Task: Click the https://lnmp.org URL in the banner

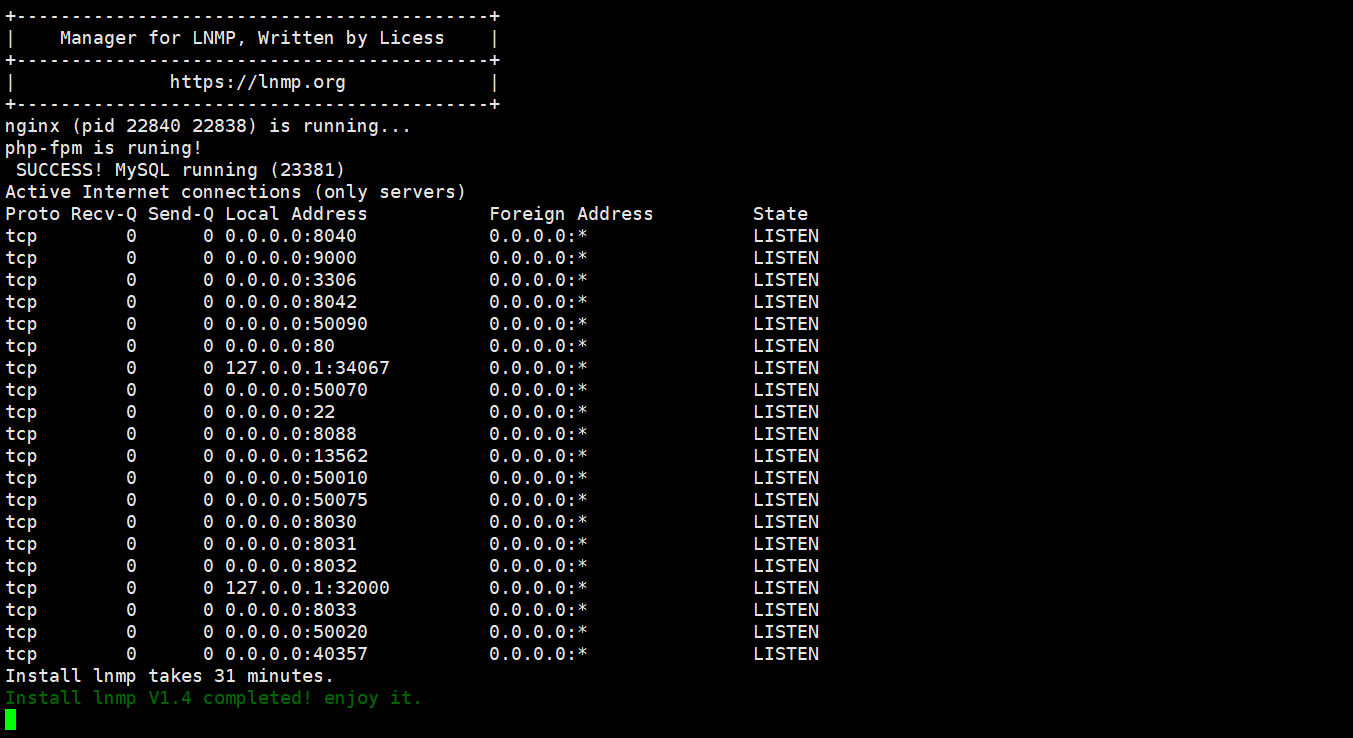Action: point(257,82)
